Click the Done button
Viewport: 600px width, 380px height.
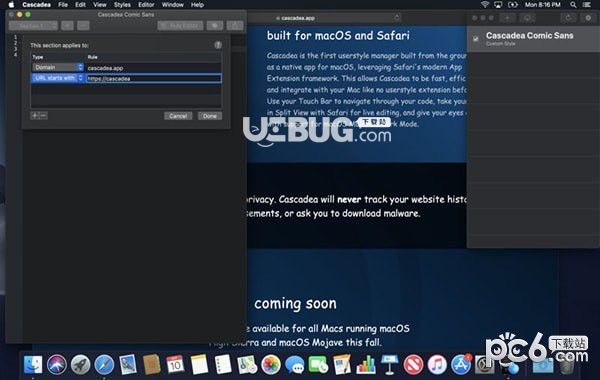[x=210, y=116]
